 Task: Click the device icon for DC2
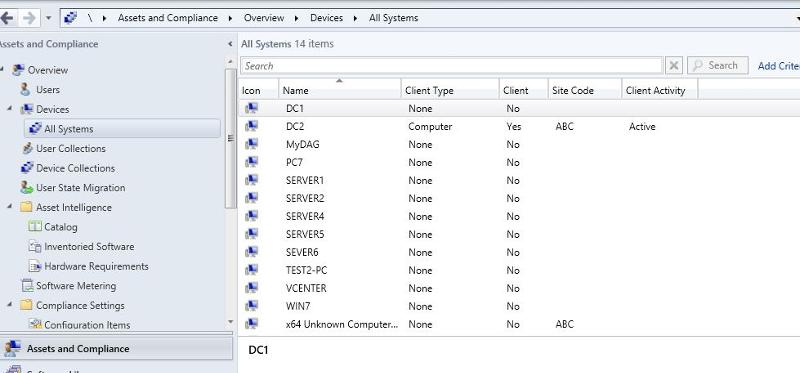point(252,126)
